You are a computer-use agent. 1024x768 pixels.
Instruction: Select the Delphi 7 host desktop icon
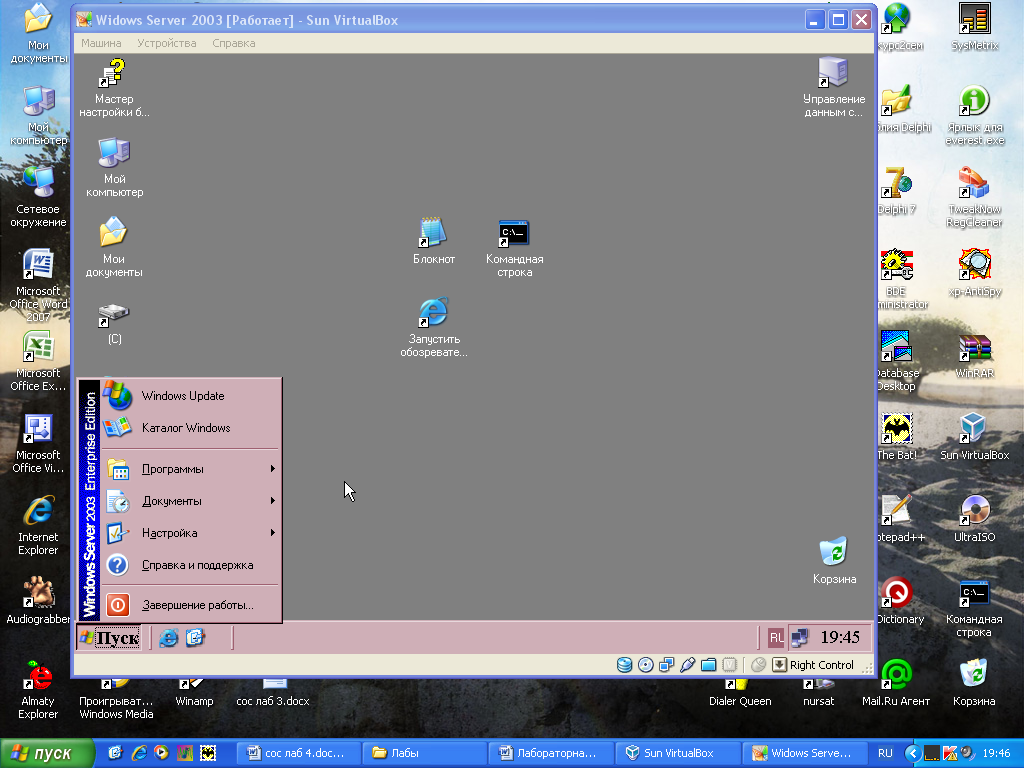(x=896, y=191)
